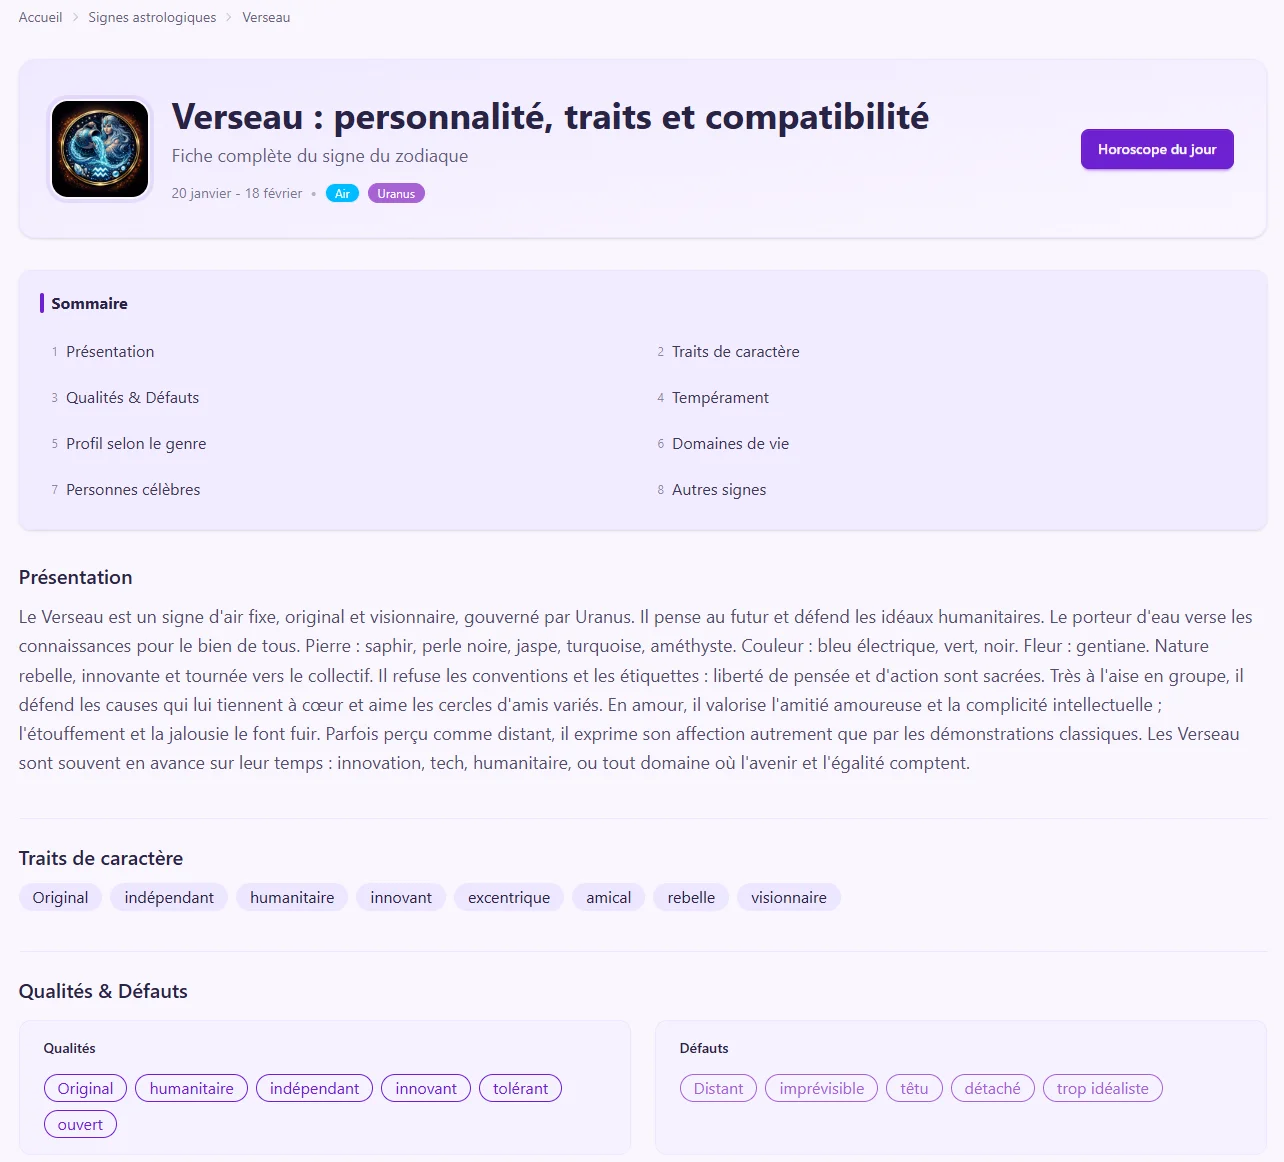Navigate to Domaines de vie section
Viewport: 1284px width, 1162px height.
pyautogui.click(x=730, y=444)
